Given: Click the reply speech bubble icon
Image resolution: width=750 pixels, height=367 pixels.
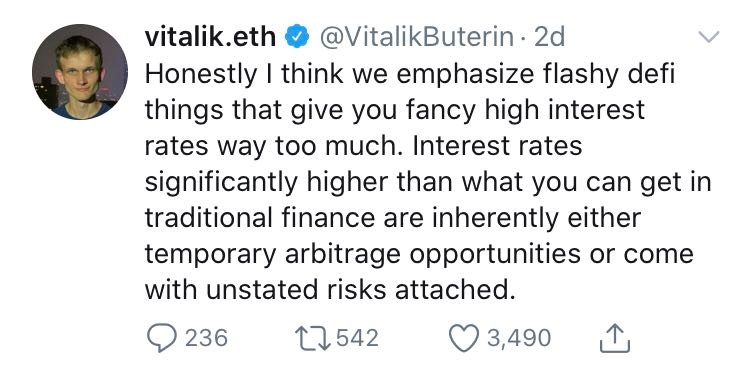Looking at the screenshot, I should pyautogui.click(x=162, y=338).
